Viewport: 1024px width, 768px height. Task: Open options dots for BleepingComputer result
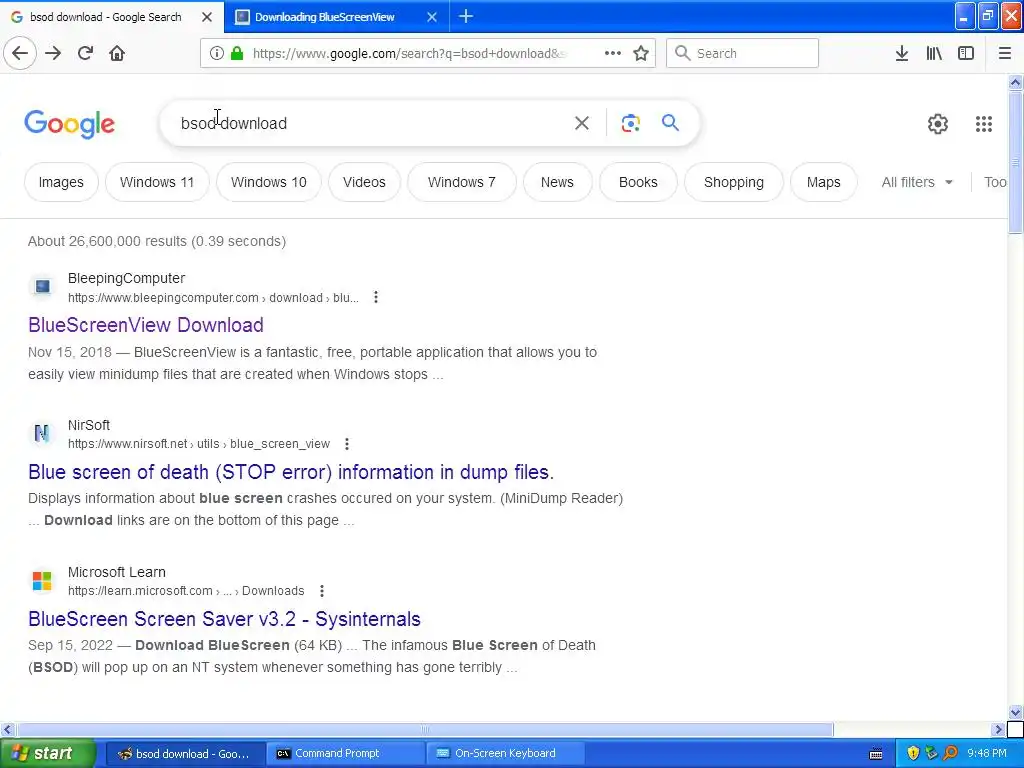(x=376, y=298)
